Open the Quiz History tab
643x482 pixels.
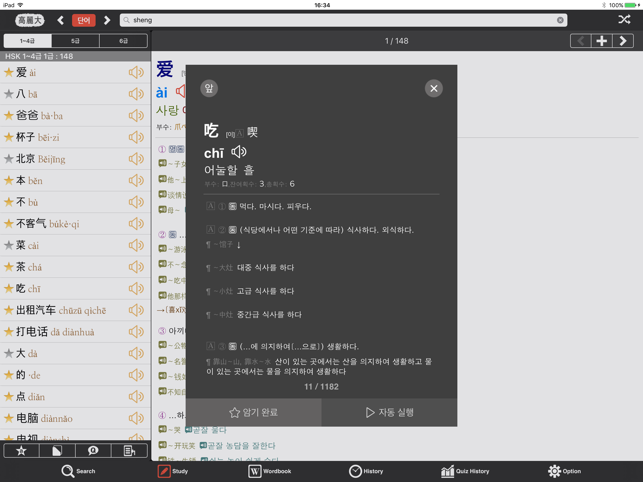[x=465, y=471]
